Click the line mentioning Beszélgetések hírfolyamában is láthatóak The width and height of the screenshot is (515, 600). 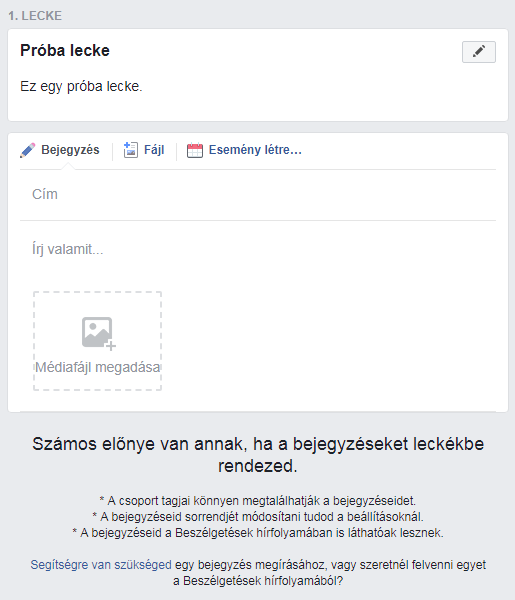pyautogui.click(x=258, y=533)
